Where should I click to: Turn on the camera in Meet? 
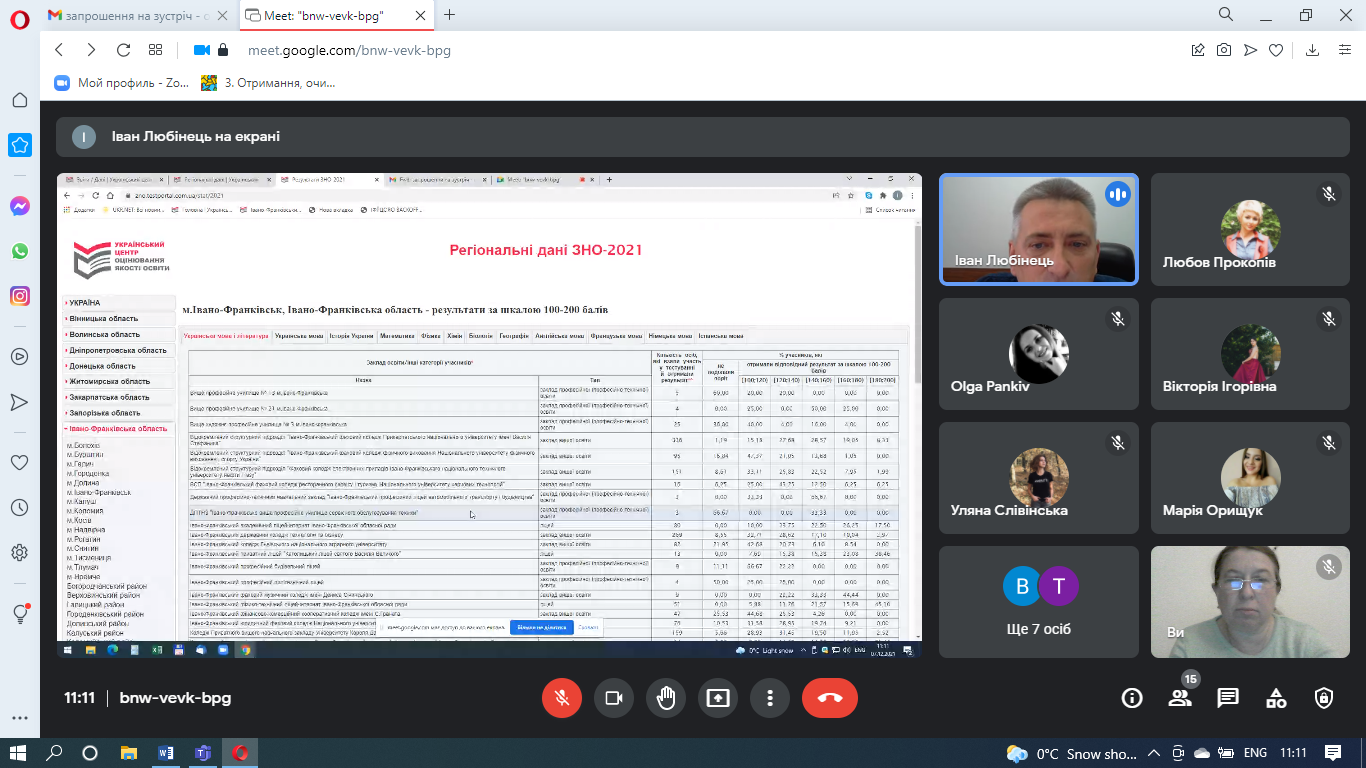point(614,698)
